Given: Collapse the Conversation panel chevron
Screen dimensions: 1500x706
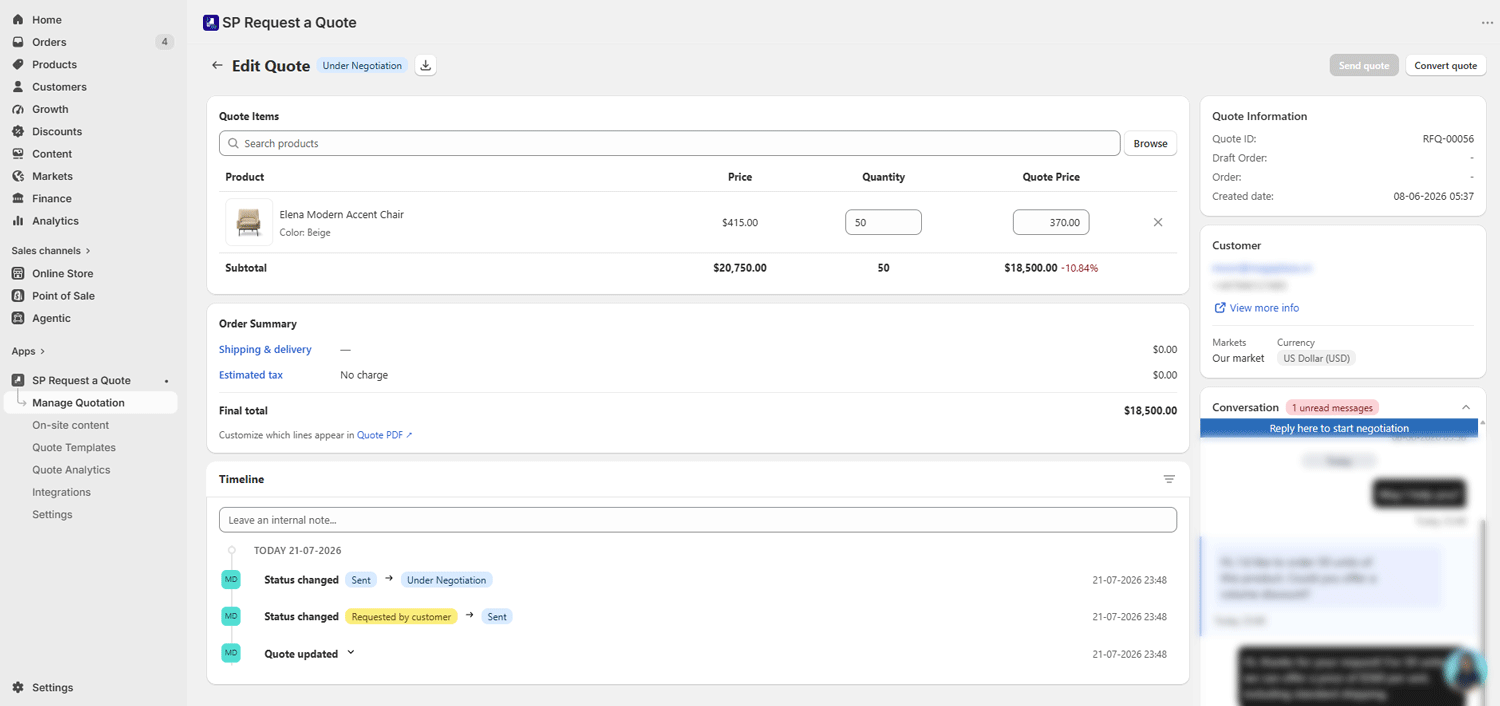Looking at the screenshot, I should (x=1466, y=407).
